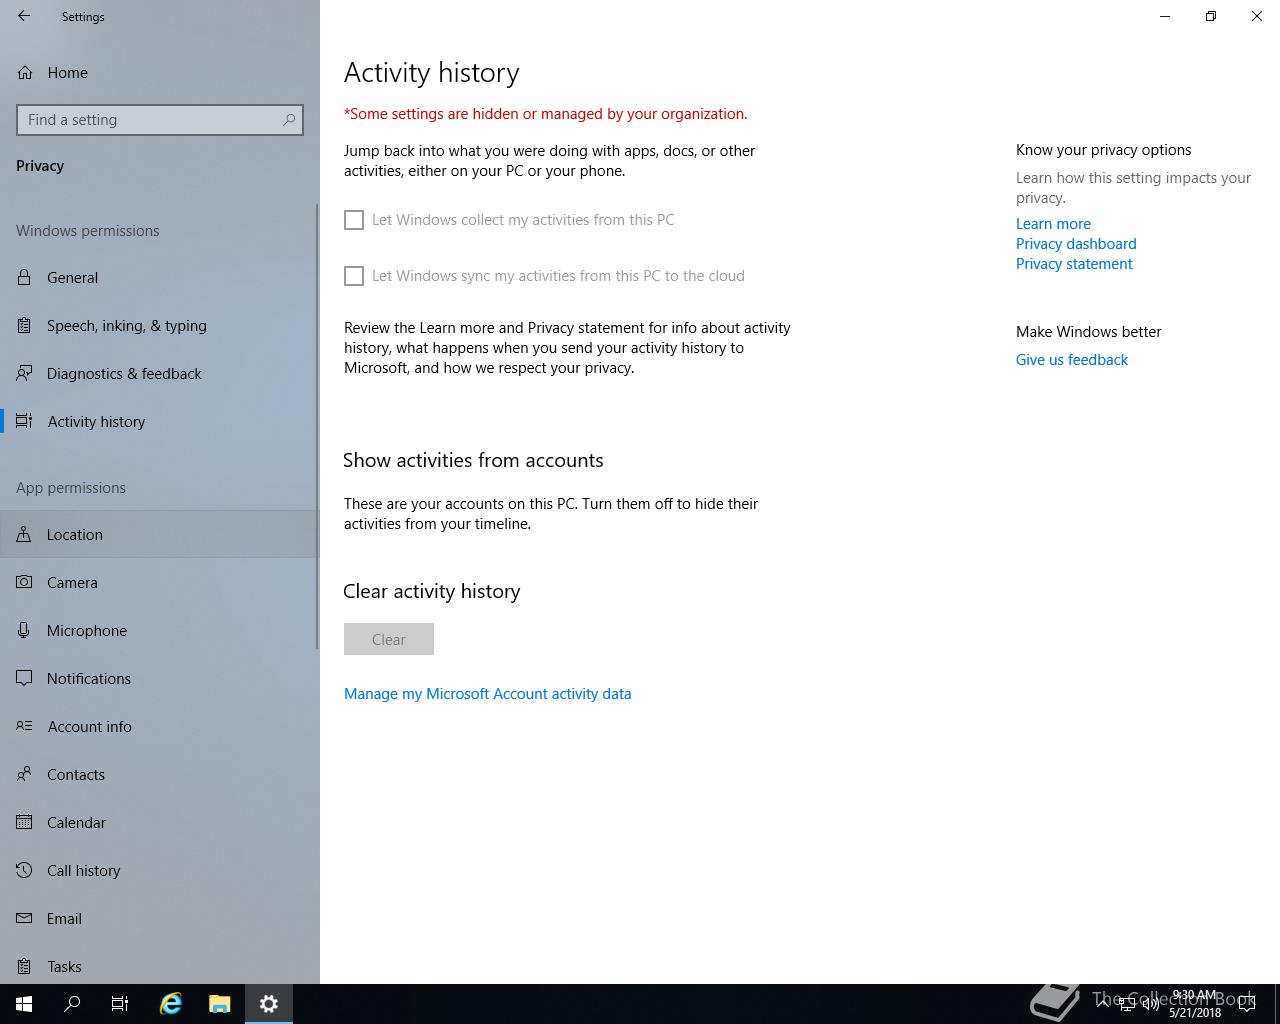
Task: Click the Calendar grid icon
Action: (x=25, y=822)
